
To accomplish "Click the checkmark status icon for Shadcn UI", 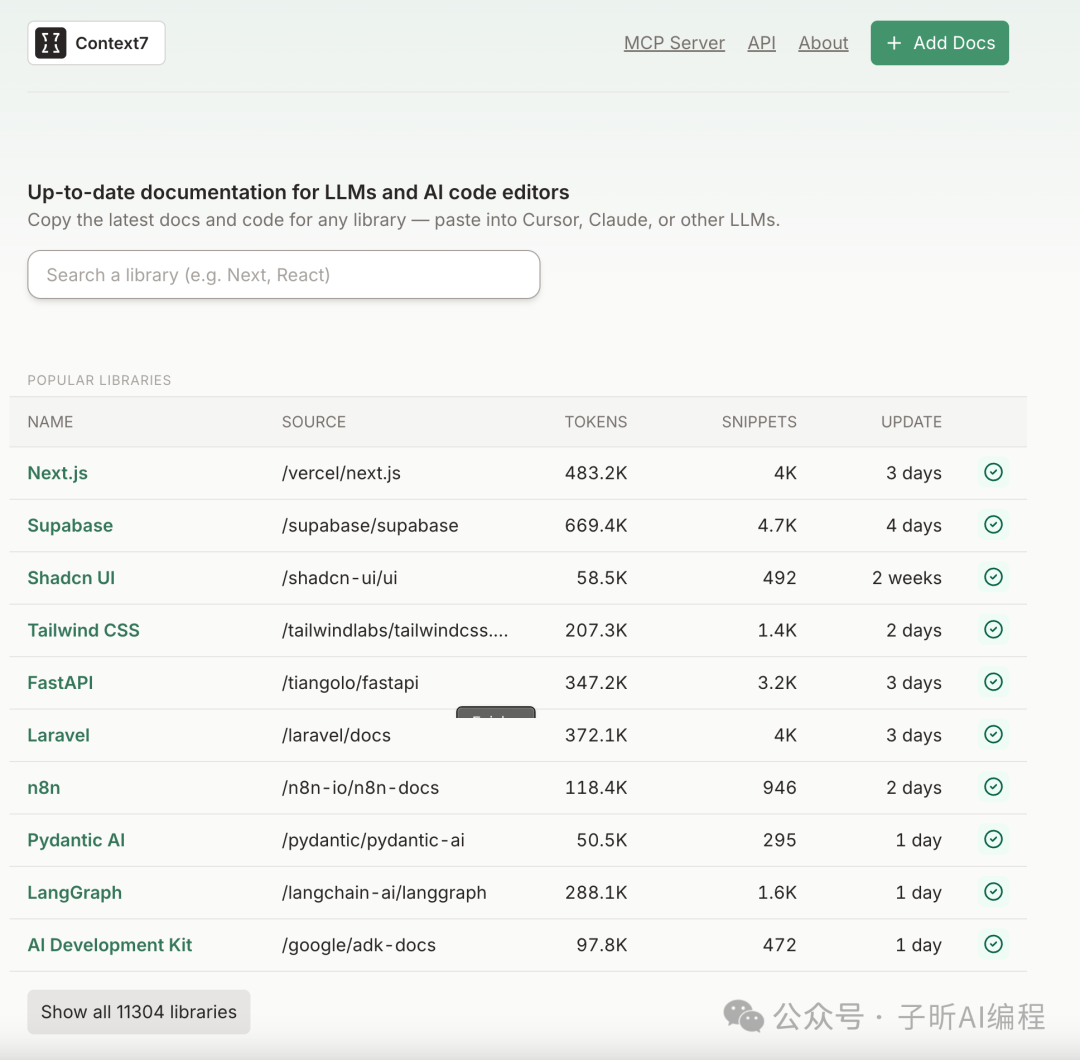I will pos(993,577).
